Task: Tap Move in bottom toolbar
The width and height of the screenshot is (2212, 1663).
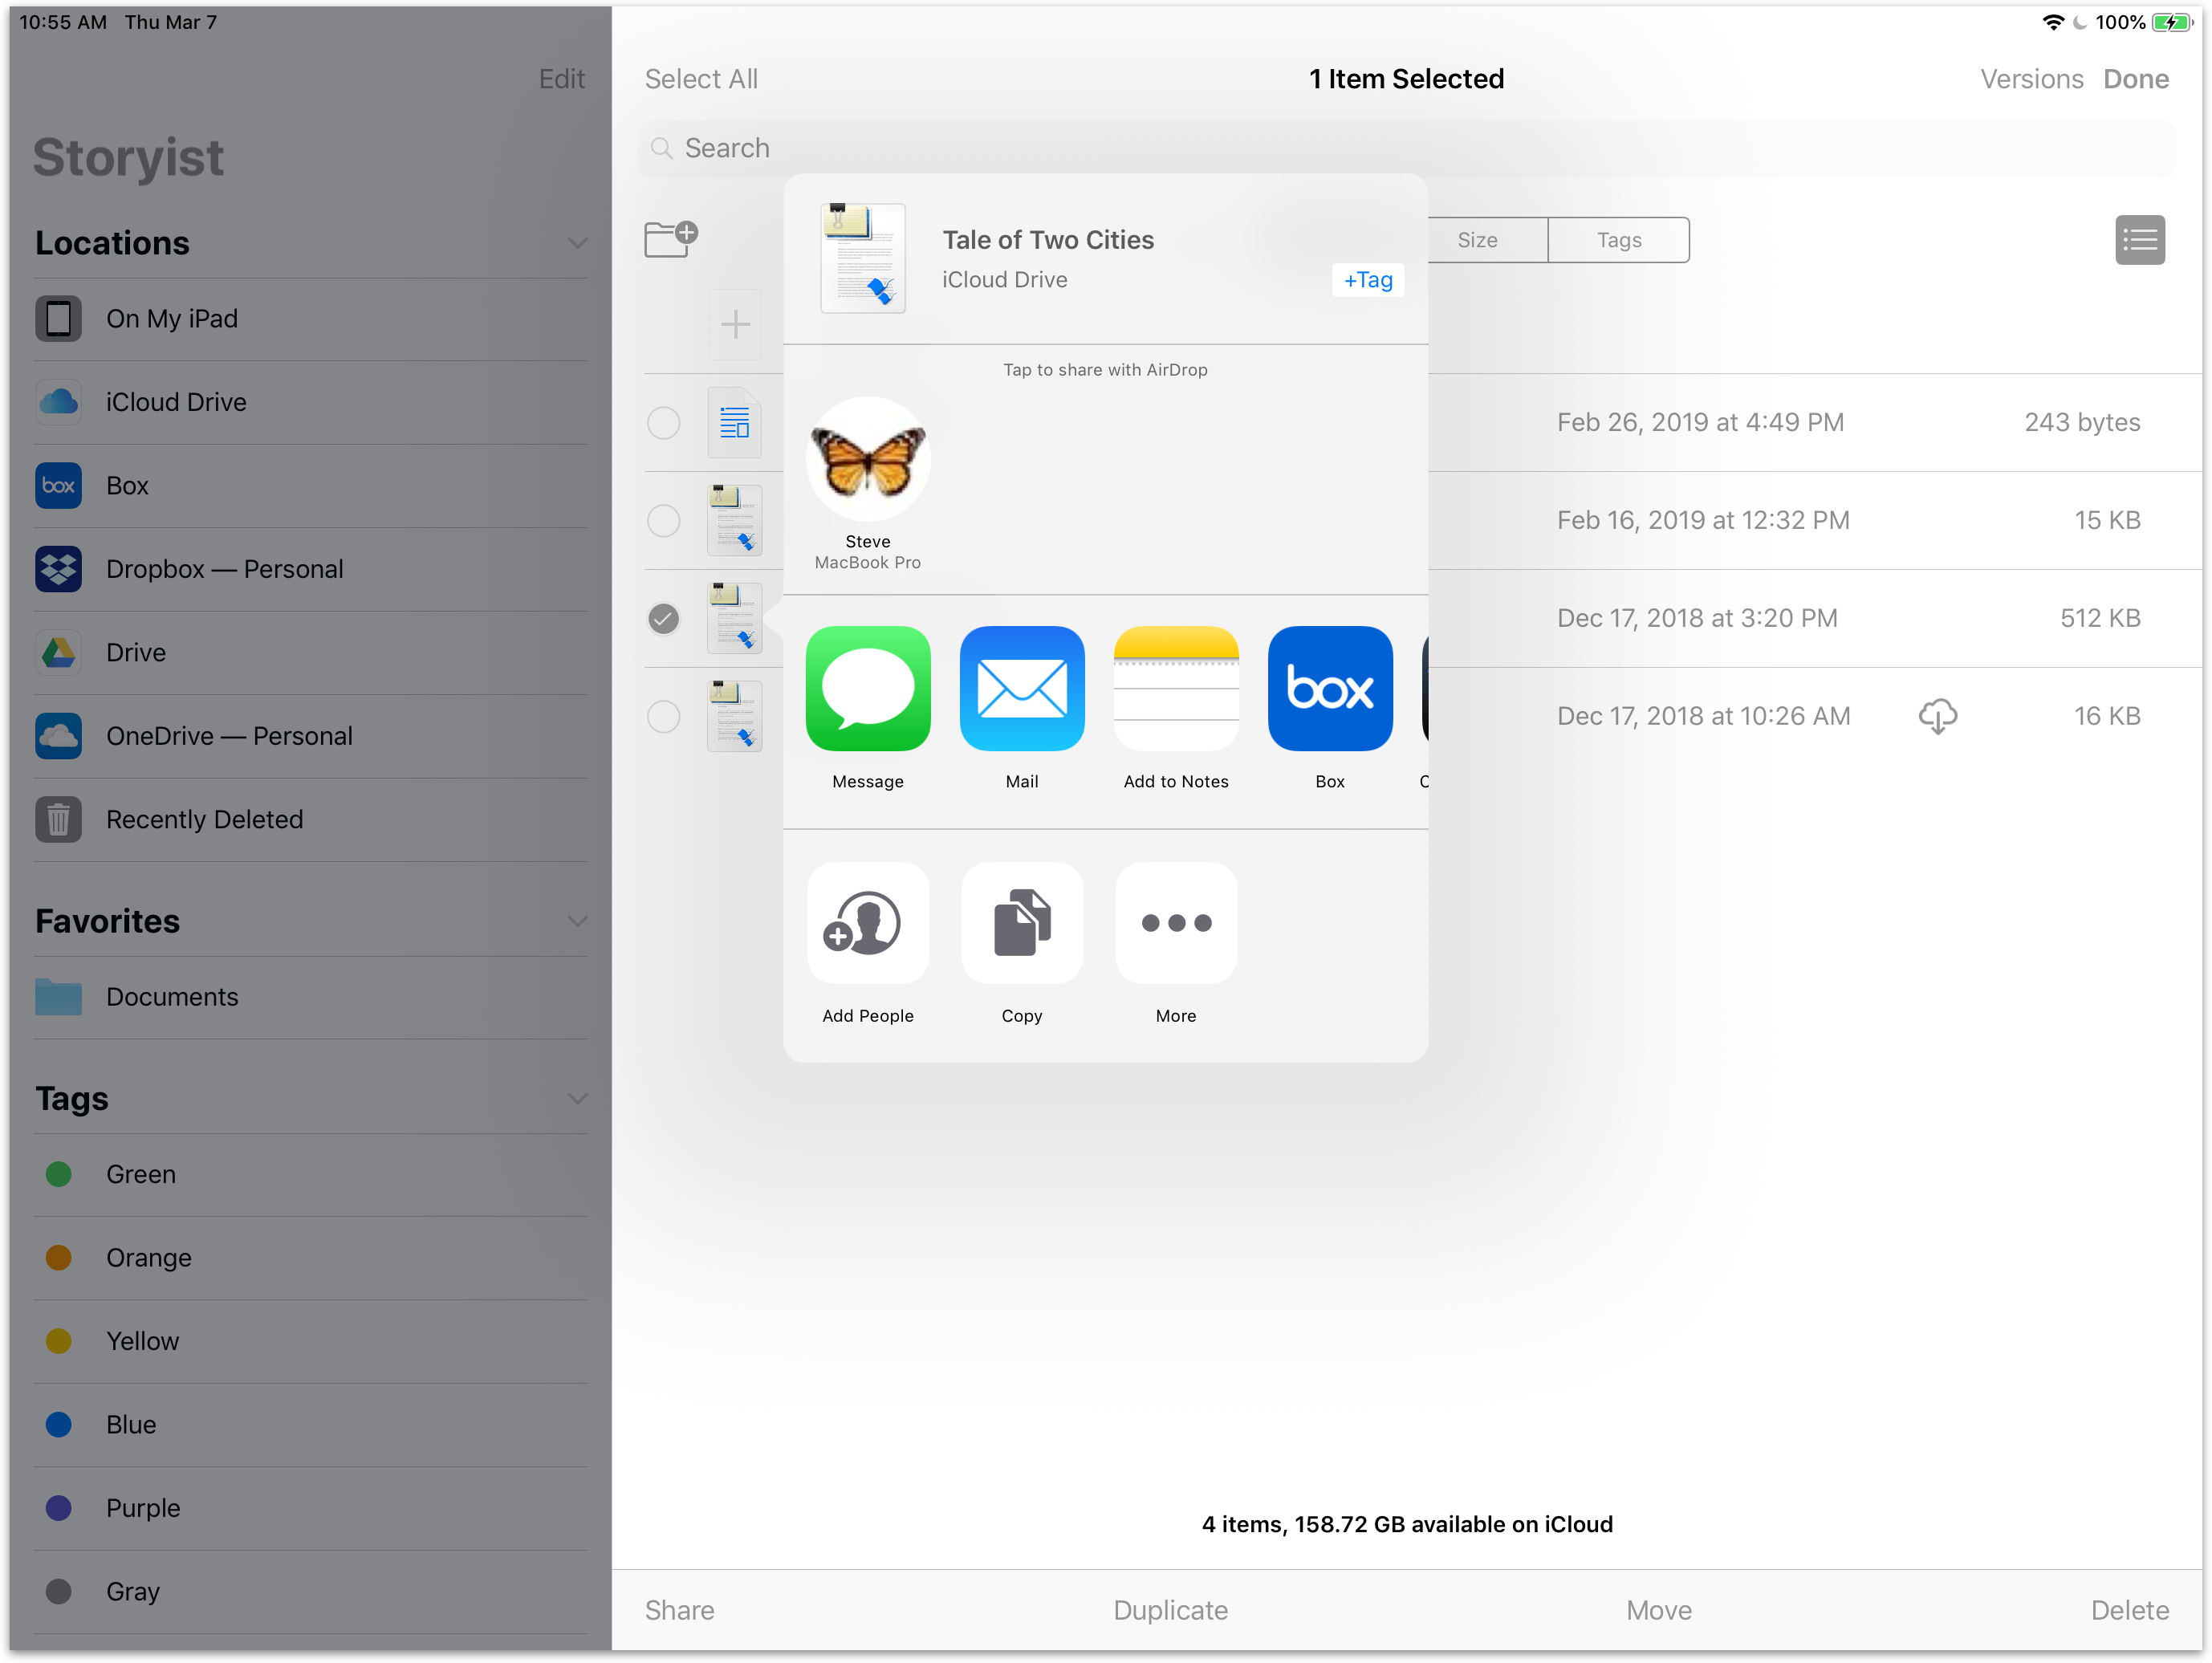Action: [1658, 1610]
